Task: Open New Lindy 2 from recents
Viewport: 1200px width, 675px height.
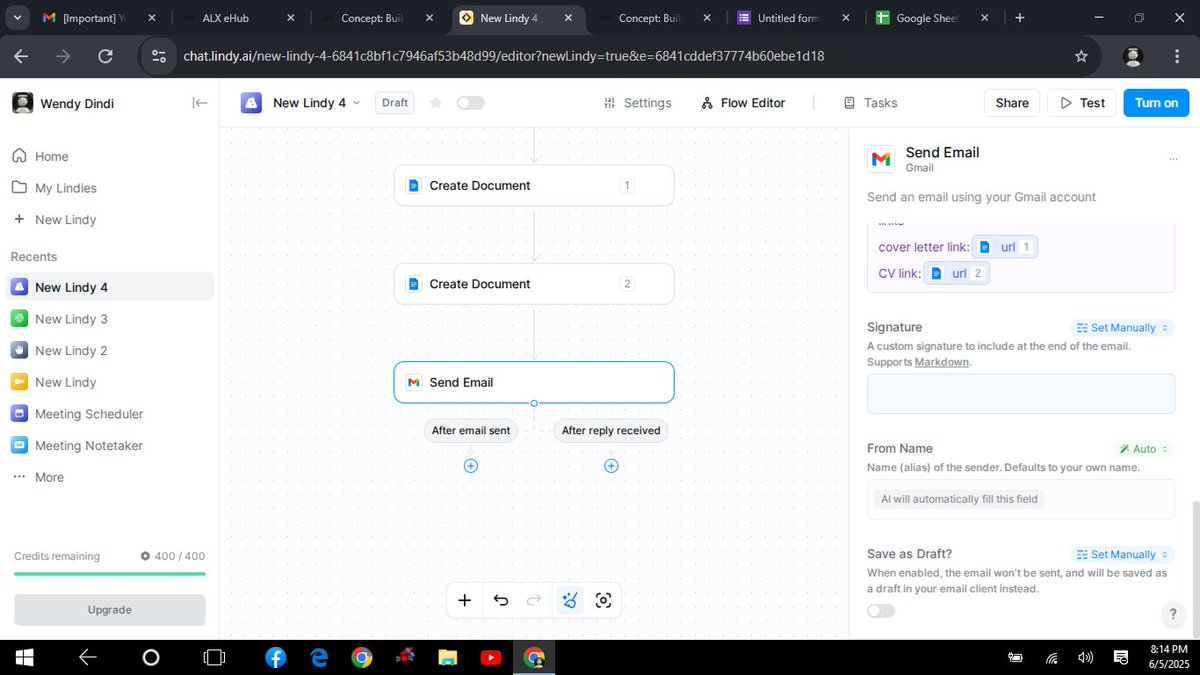Action: (109, 350)
